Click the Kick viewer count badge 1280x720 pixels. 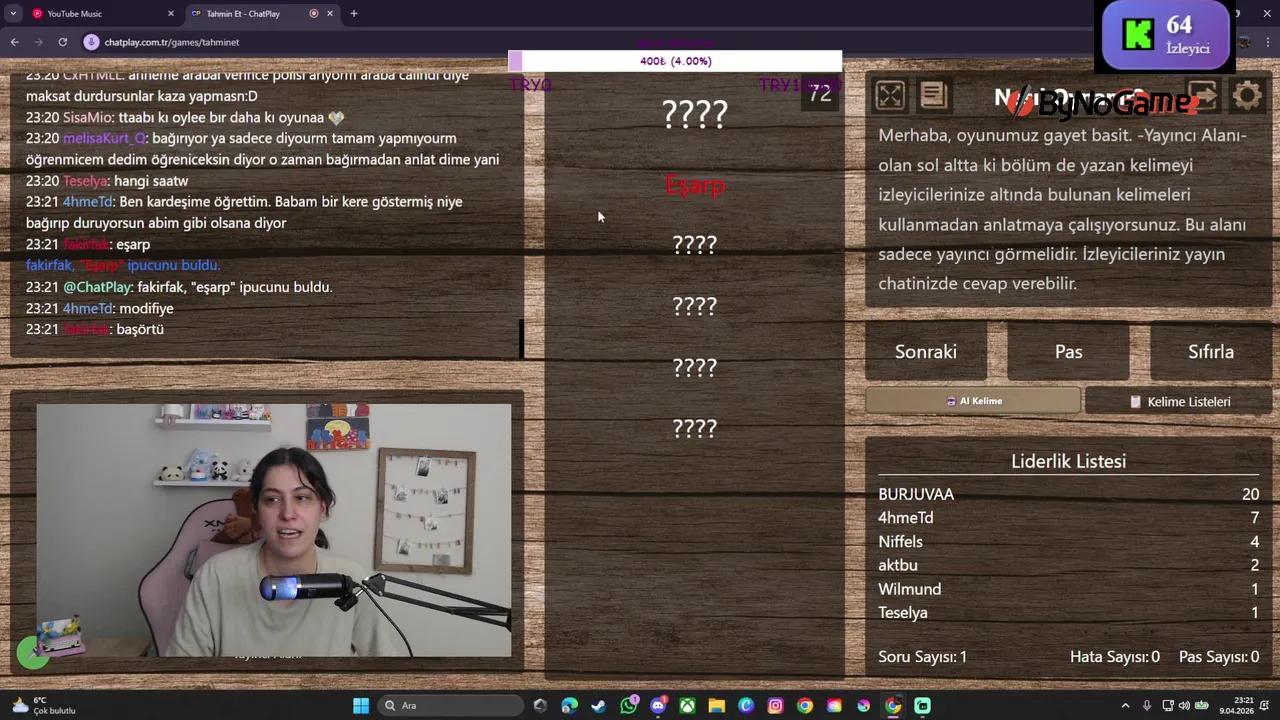coord(1164,36)
